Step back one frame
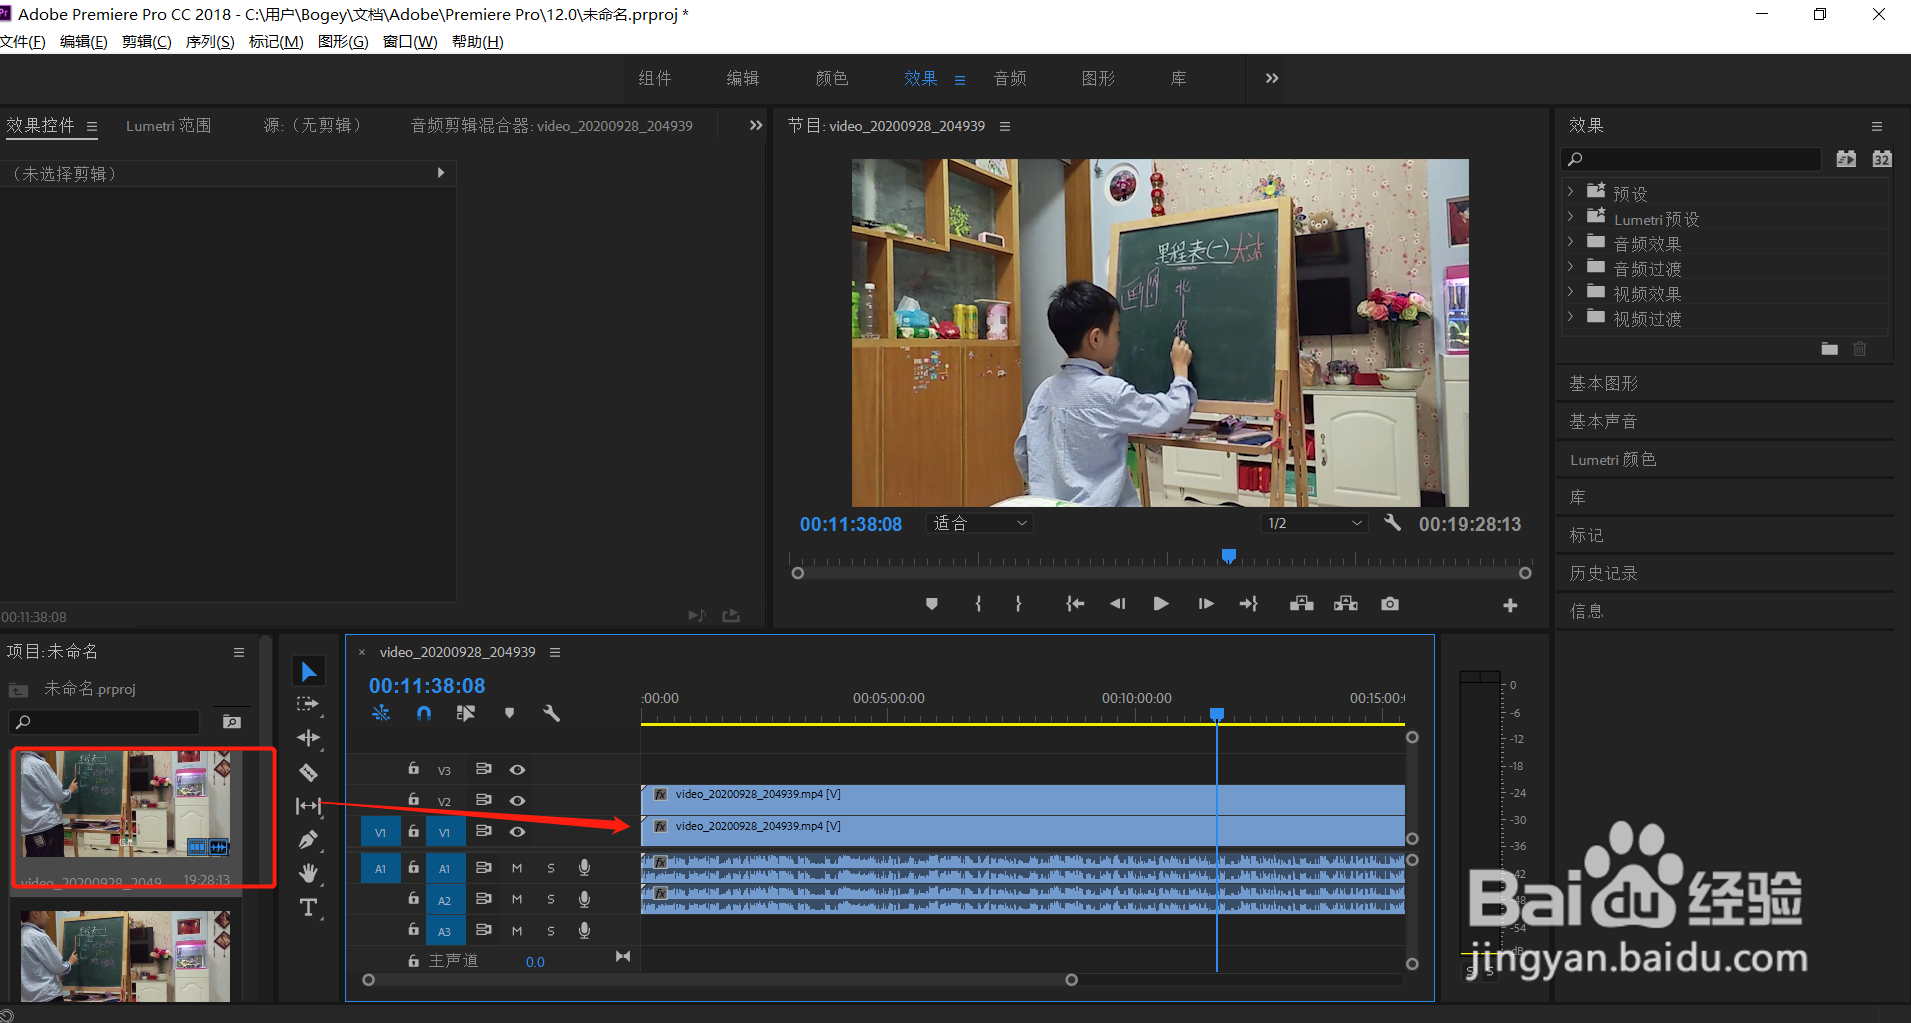The image size is (1911, 1023). (x=1118, y=604)
